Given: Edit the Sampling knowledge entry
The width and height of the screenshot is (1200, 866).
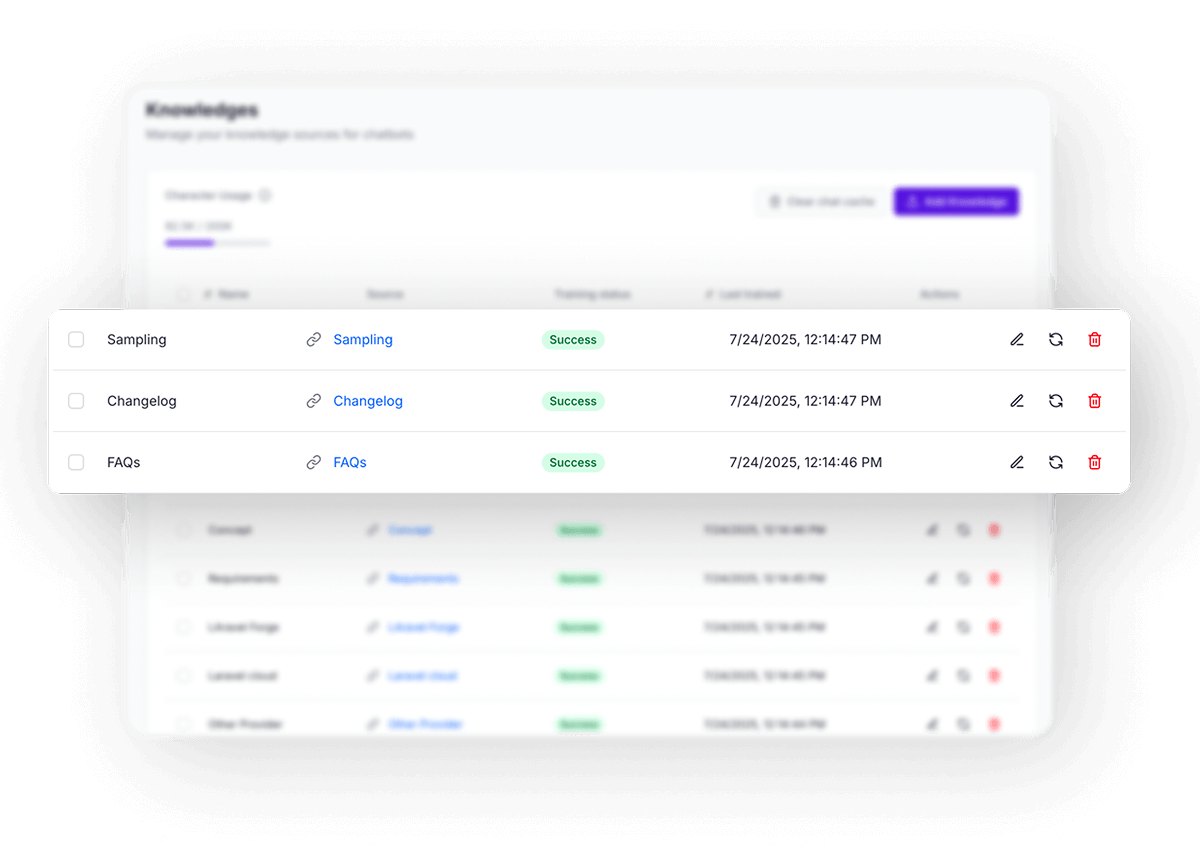Looking at the screenshot, I should (1017, 340).
